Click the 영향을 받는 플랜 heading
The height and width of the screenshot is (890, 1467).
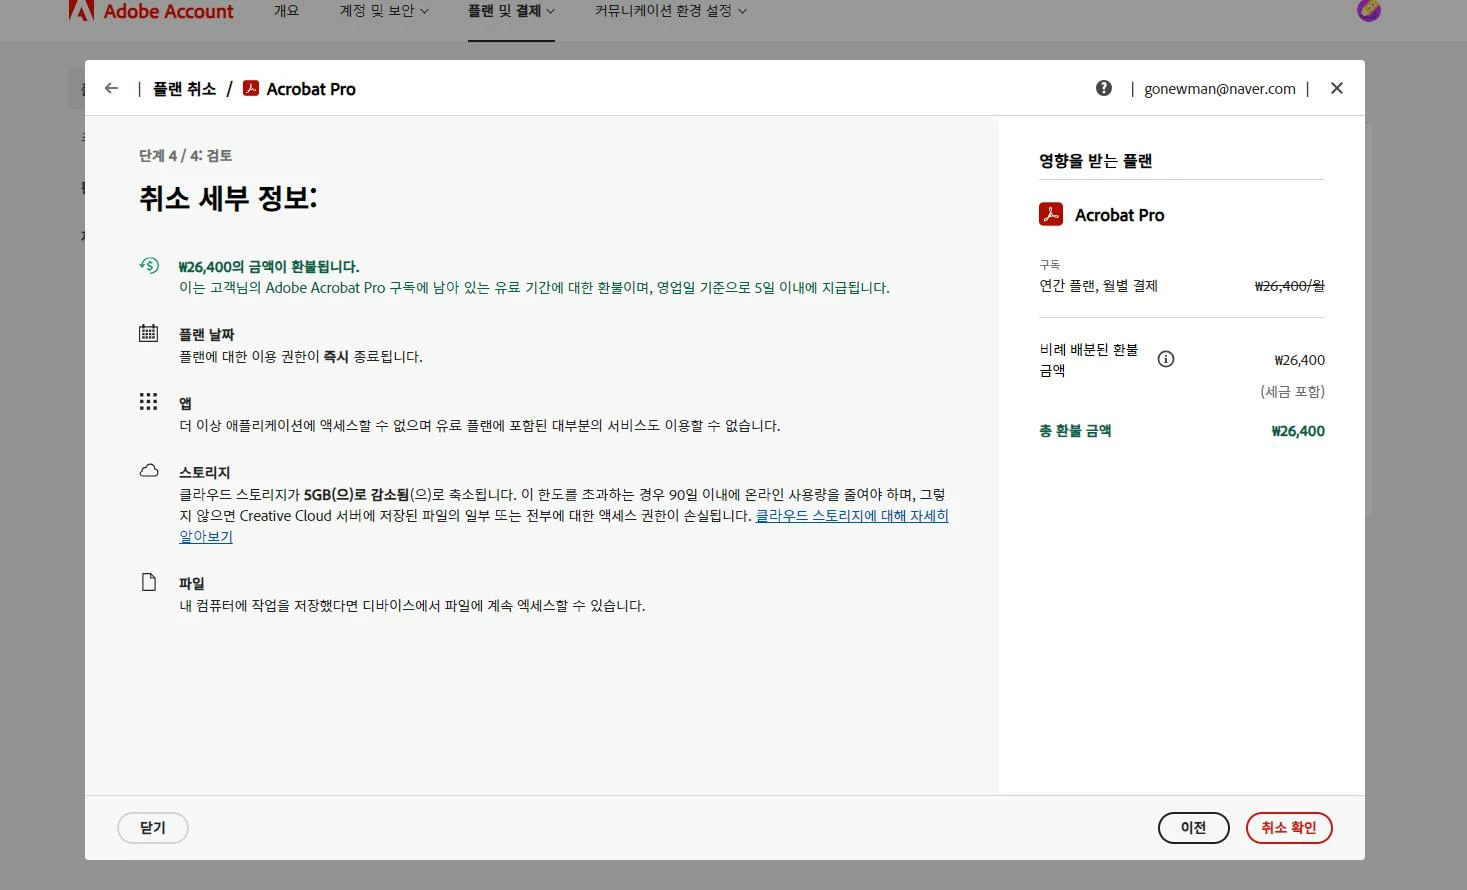[1096, 161]
